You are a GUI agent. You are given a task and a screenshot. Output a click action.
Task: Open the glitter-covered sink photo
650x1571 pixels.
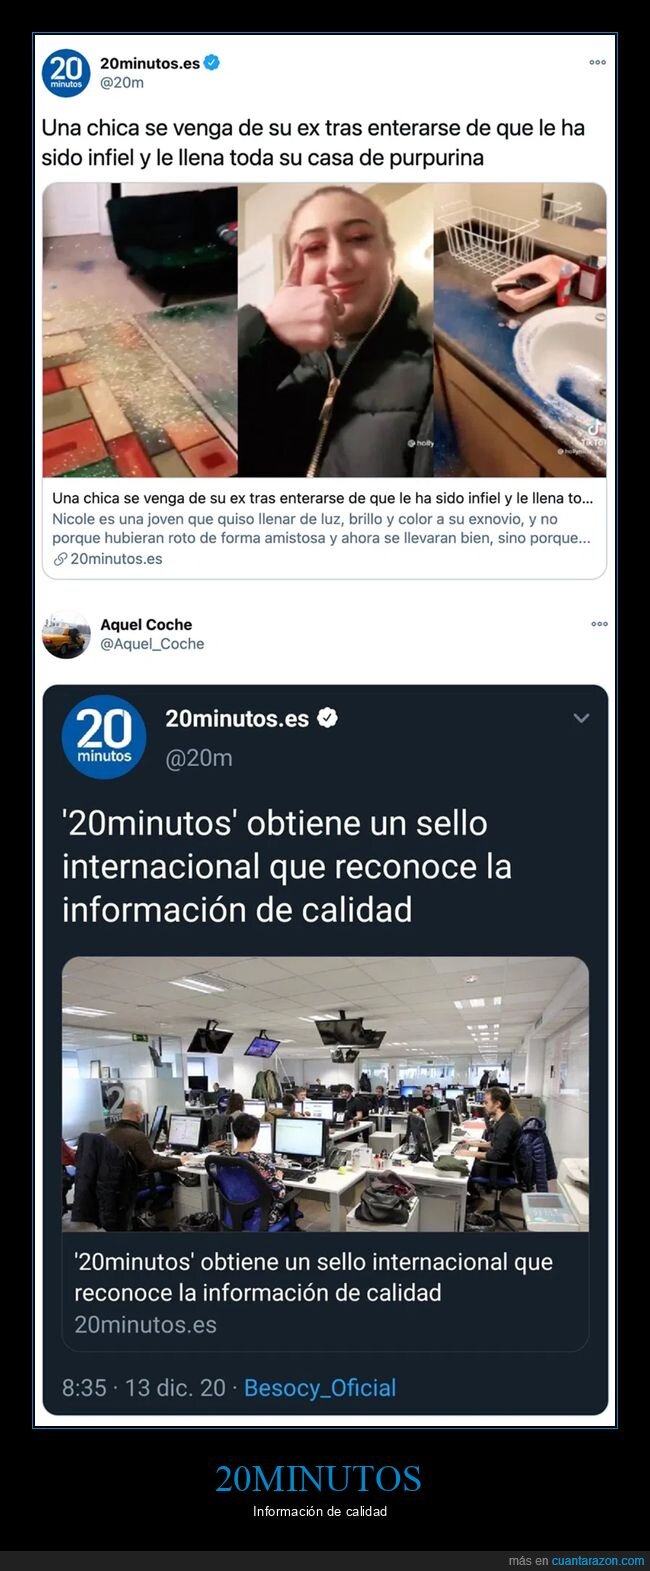click(x=520, y=329)
